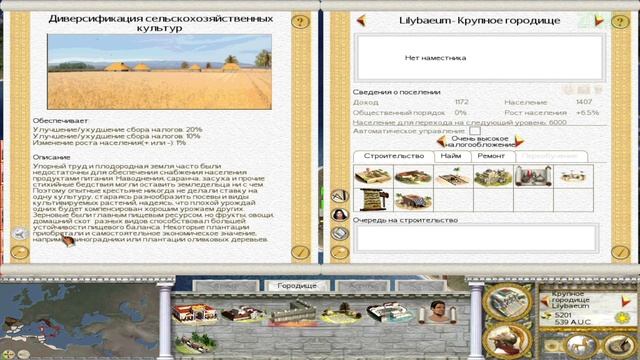
Task: Open the 'Городище' tab in bottom panel
Action: tap(297, 286)
